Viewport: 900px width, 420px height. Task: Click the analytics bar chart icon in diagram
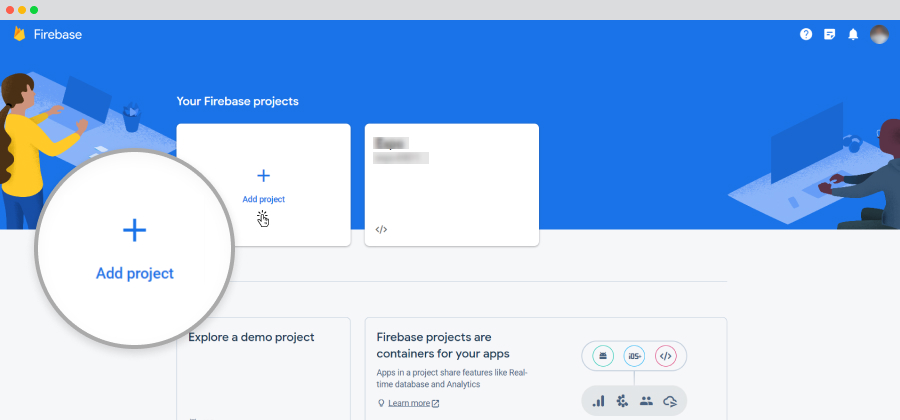599,401
